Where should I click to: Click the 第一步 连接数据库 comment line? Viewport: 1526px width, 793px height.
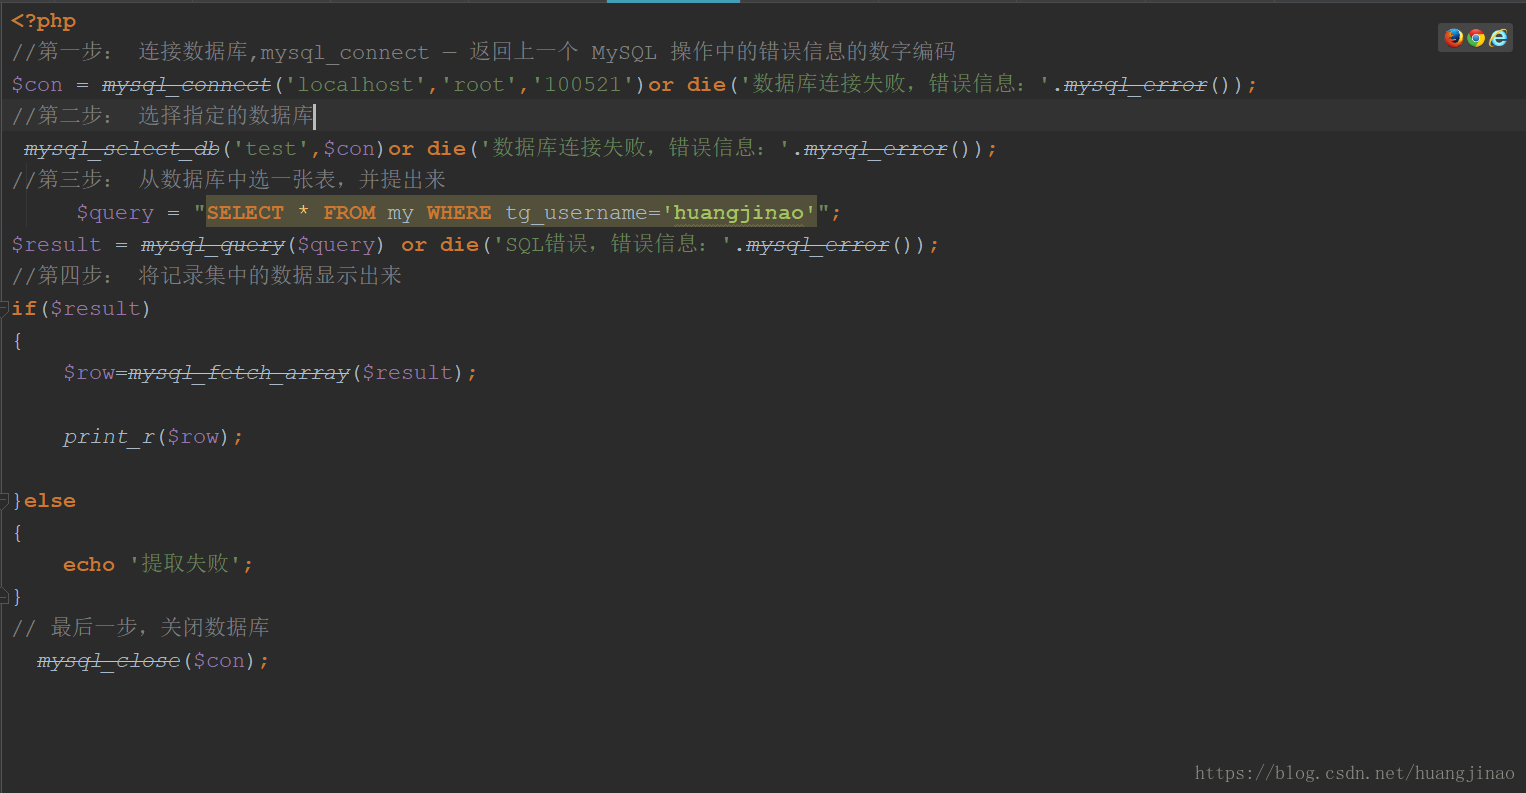483,52
